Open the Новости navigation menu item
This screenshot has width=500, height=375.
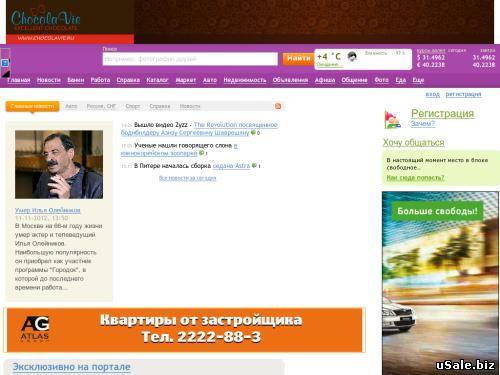pyautogui.click(x=49, y=80)
